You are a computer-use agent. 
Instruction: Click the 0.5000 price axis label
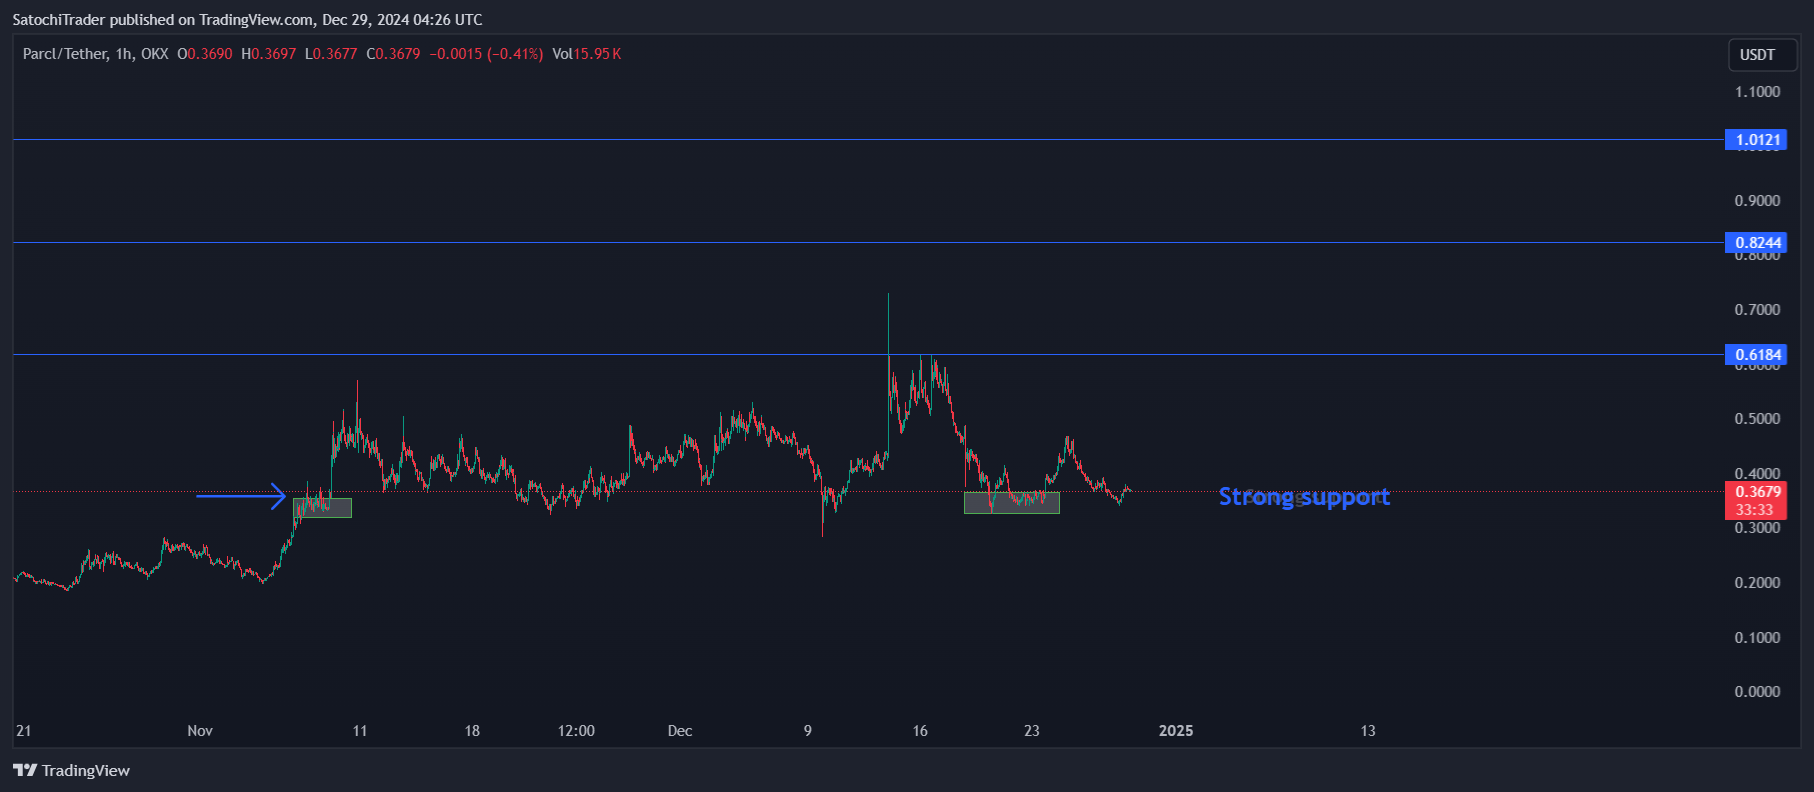point(1757,419)
